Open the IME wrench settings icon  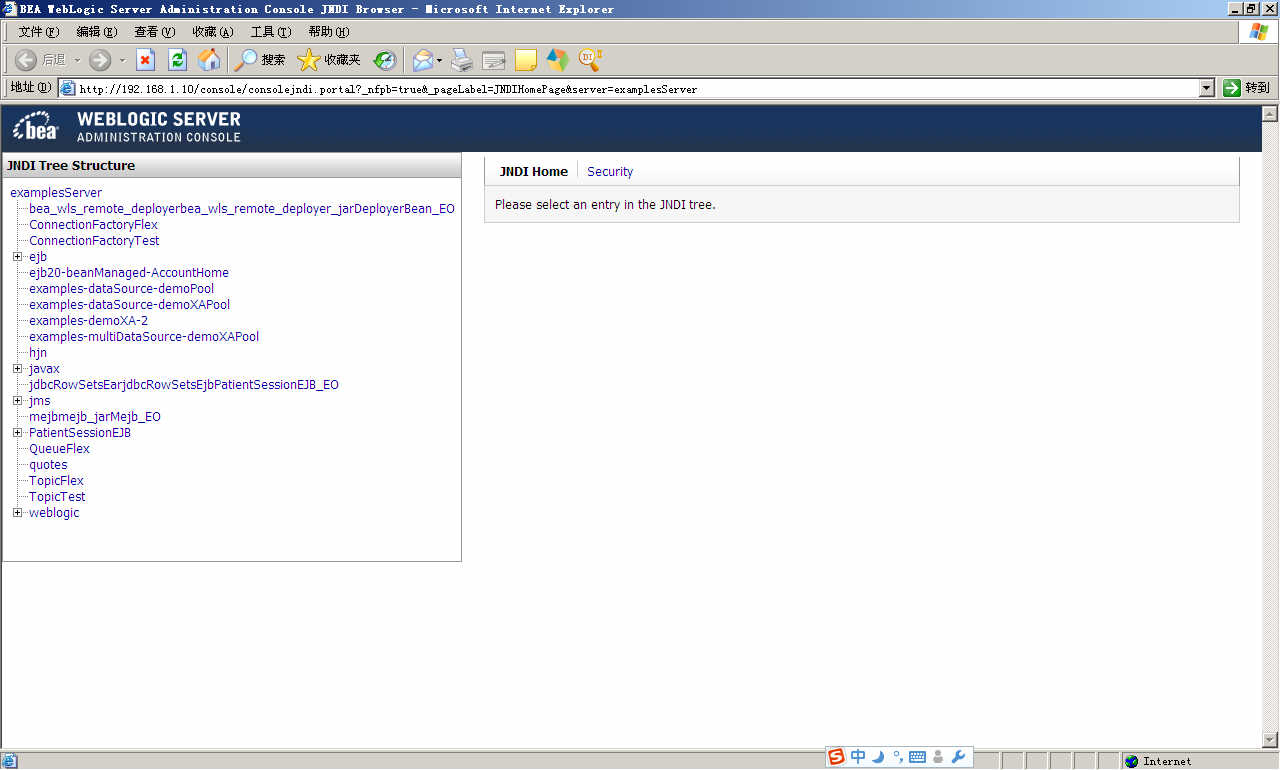pos(958,757)
